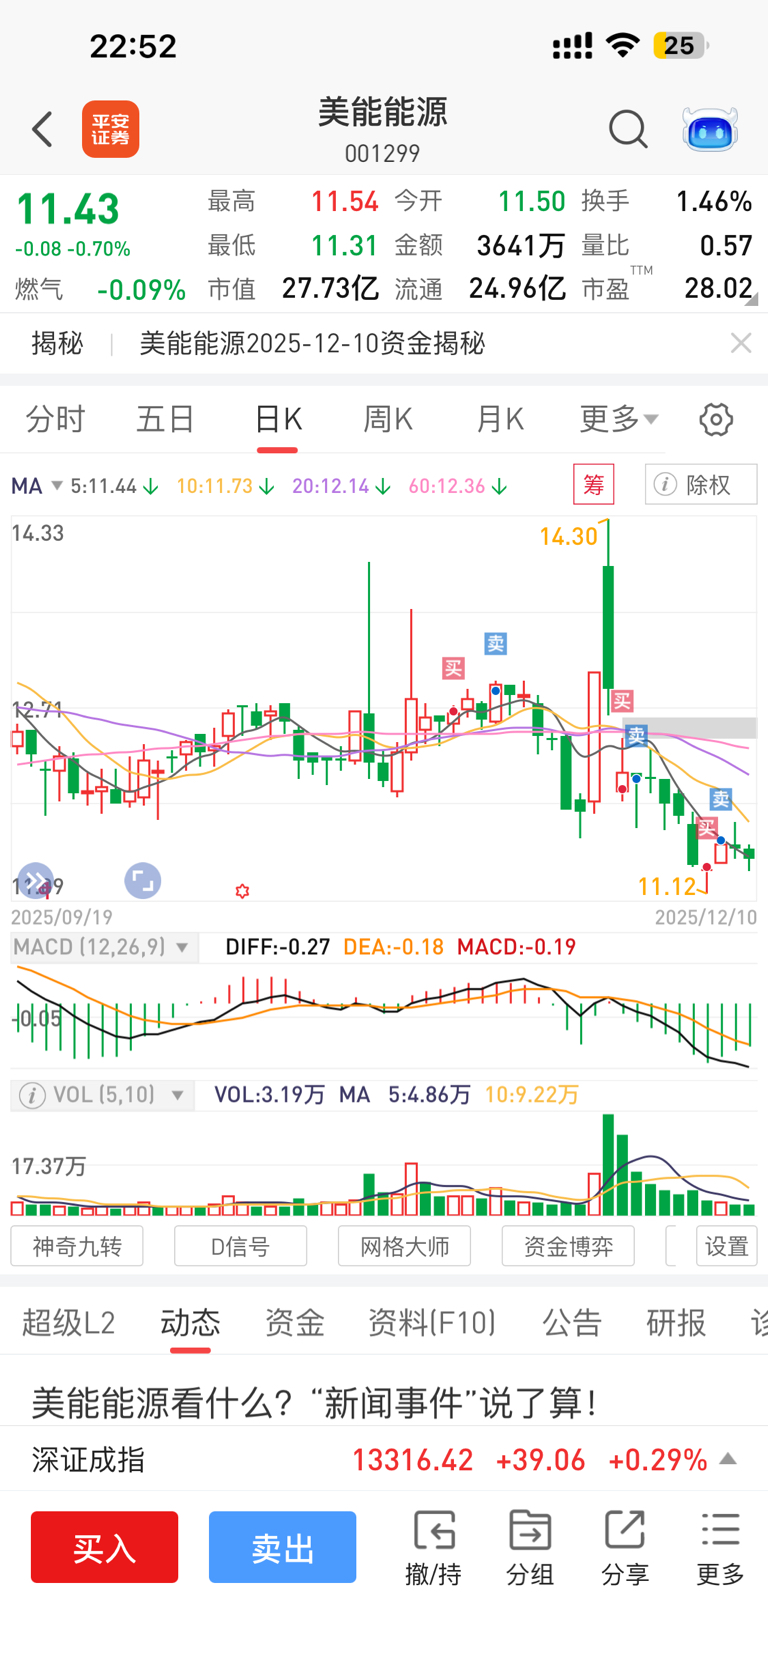Tap the 60:12.36 MA value
This screenshot has width=768, height=1663.
(x=447, y=486)
